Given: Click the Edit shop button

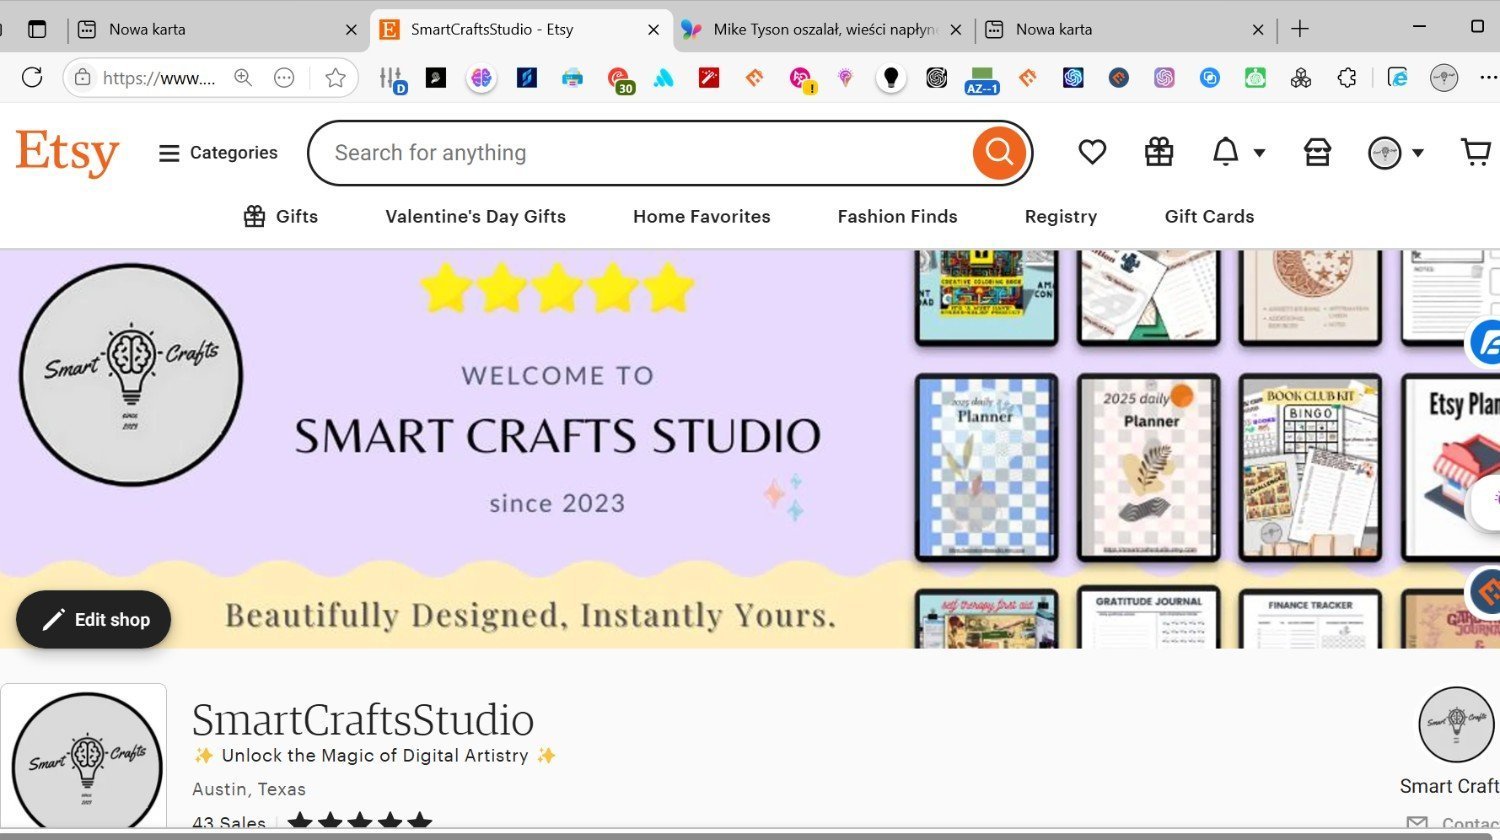Looking at the screenshot, I should coord(93,620).
